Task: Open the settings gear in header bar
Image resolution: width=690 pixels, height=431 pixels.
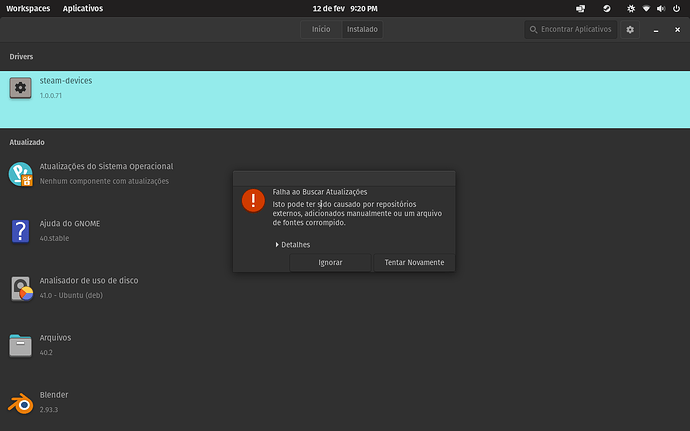Action: 630,29
